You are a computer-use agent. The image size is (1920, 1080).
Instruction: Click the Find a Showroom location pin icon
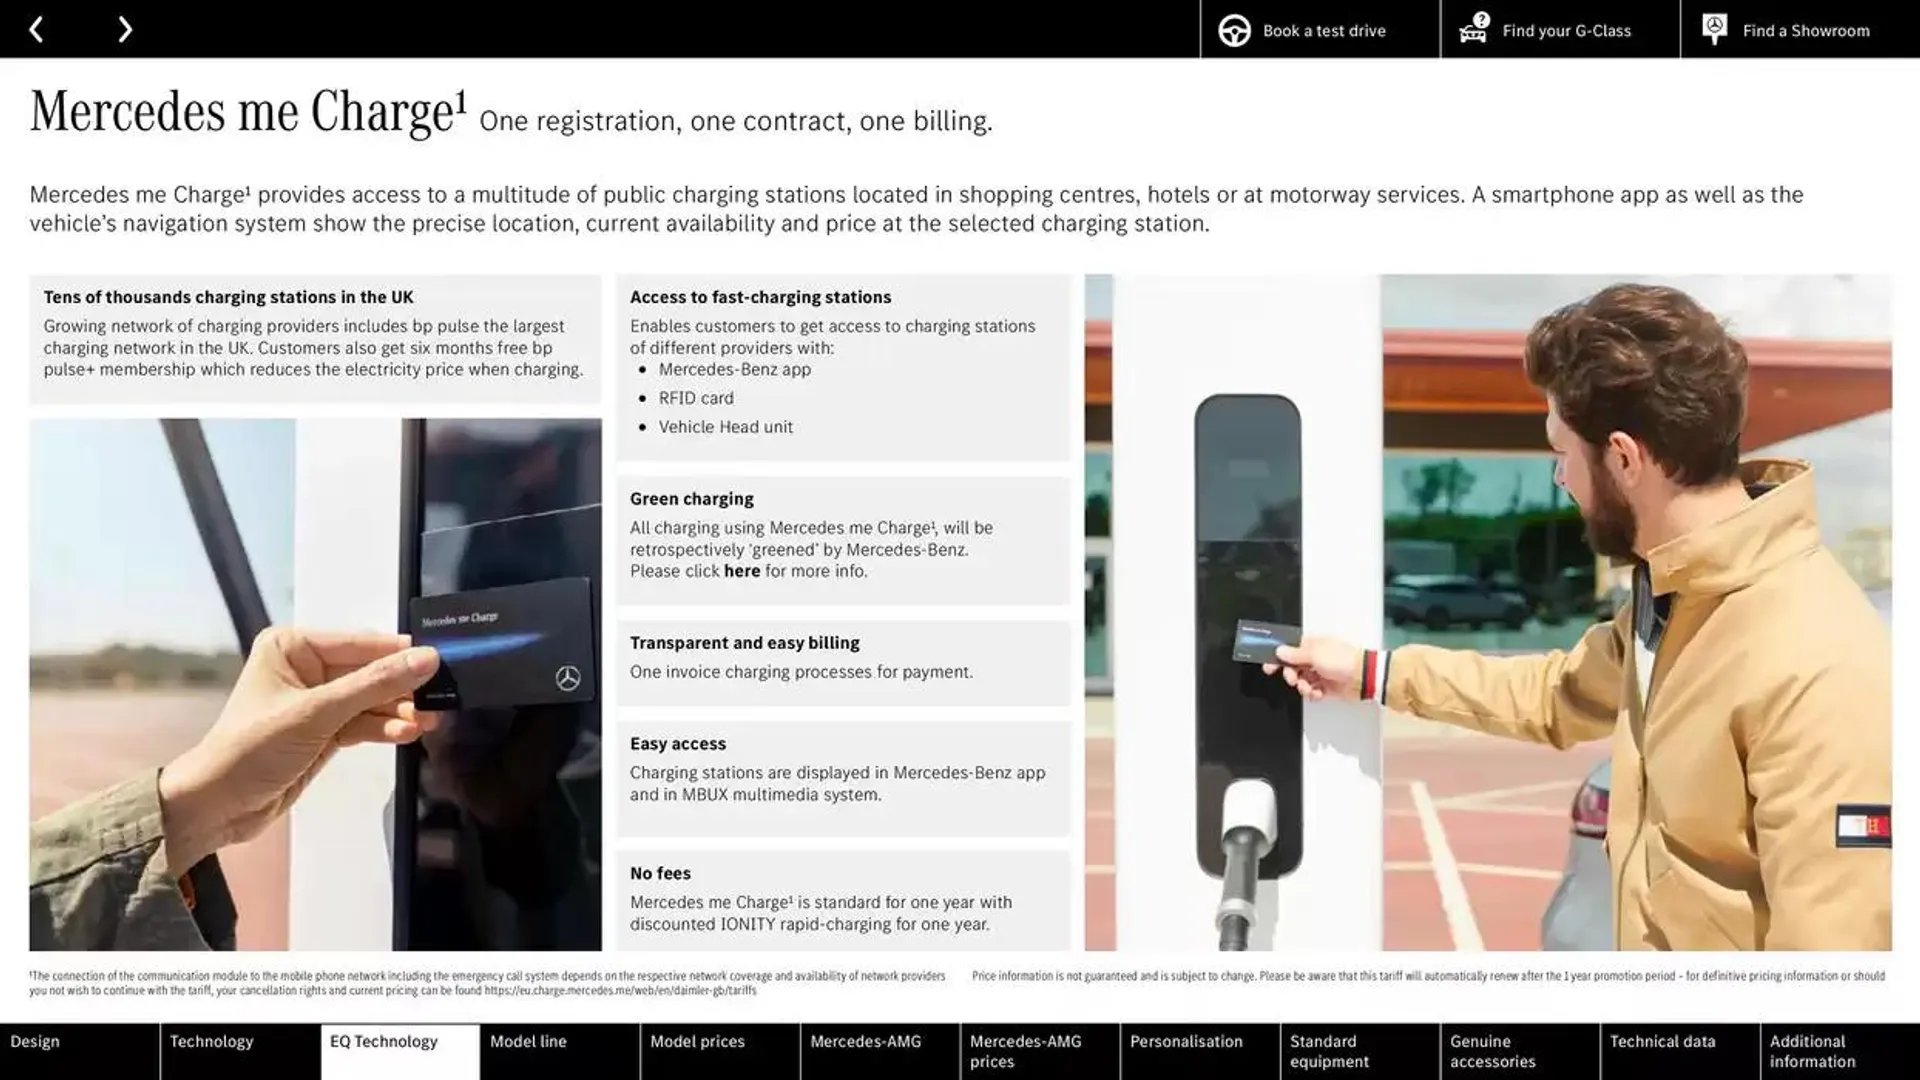click(1716, 28)
